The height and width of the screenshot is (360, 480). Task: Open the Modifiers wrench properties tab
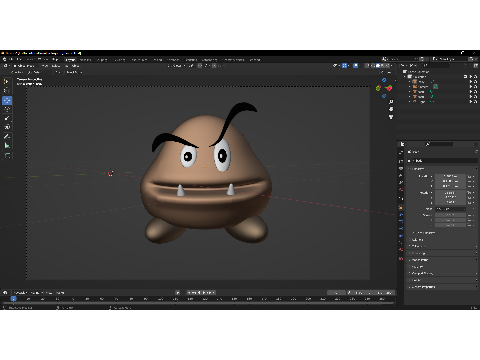tap(401, 215)
